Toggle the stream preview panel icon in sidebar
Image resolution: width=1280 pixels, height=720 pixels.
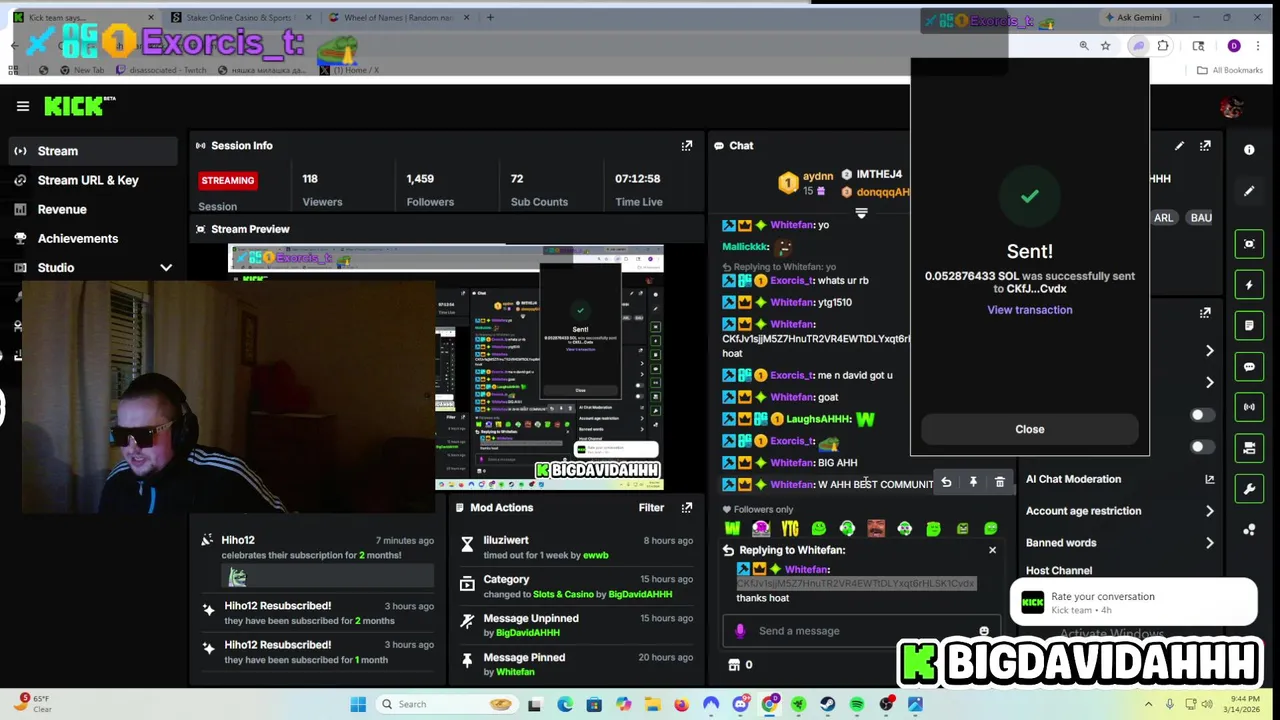pyautogui.click(x=1249, y=244)
